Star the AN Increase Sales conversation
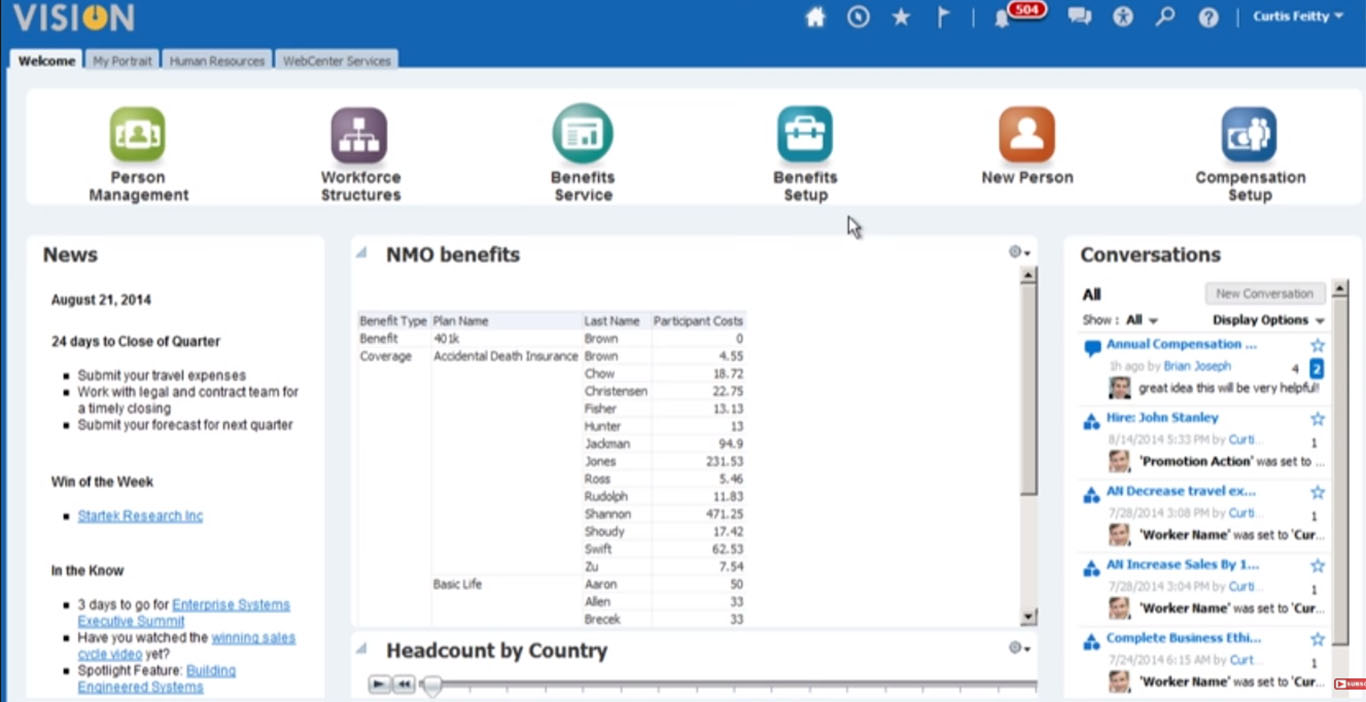Viewport: 1366px width, 702px height. pos(1317,566)
